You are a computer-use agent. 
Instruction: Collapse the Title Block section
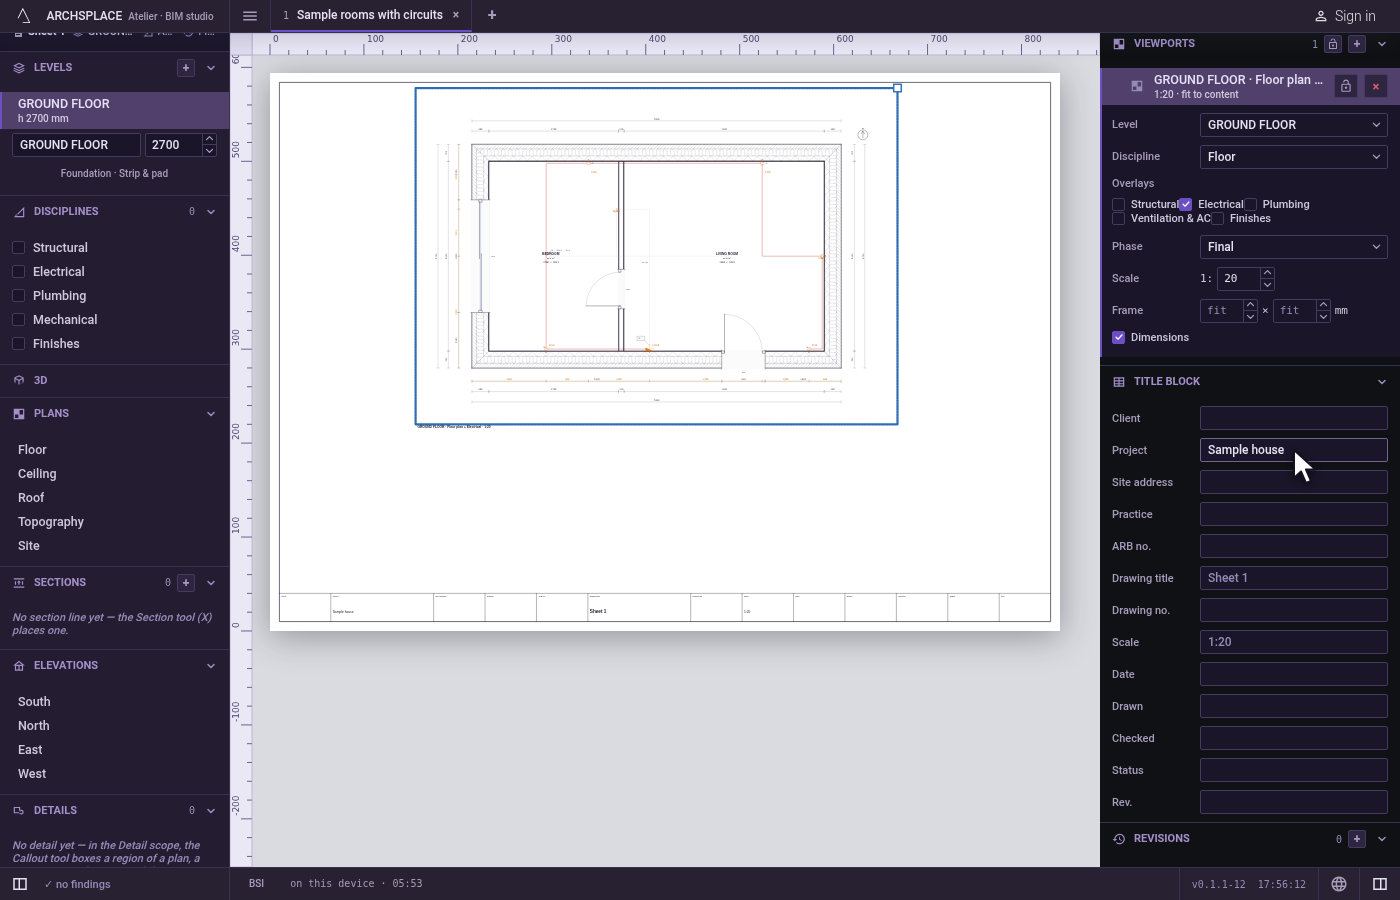[1382, 382]
